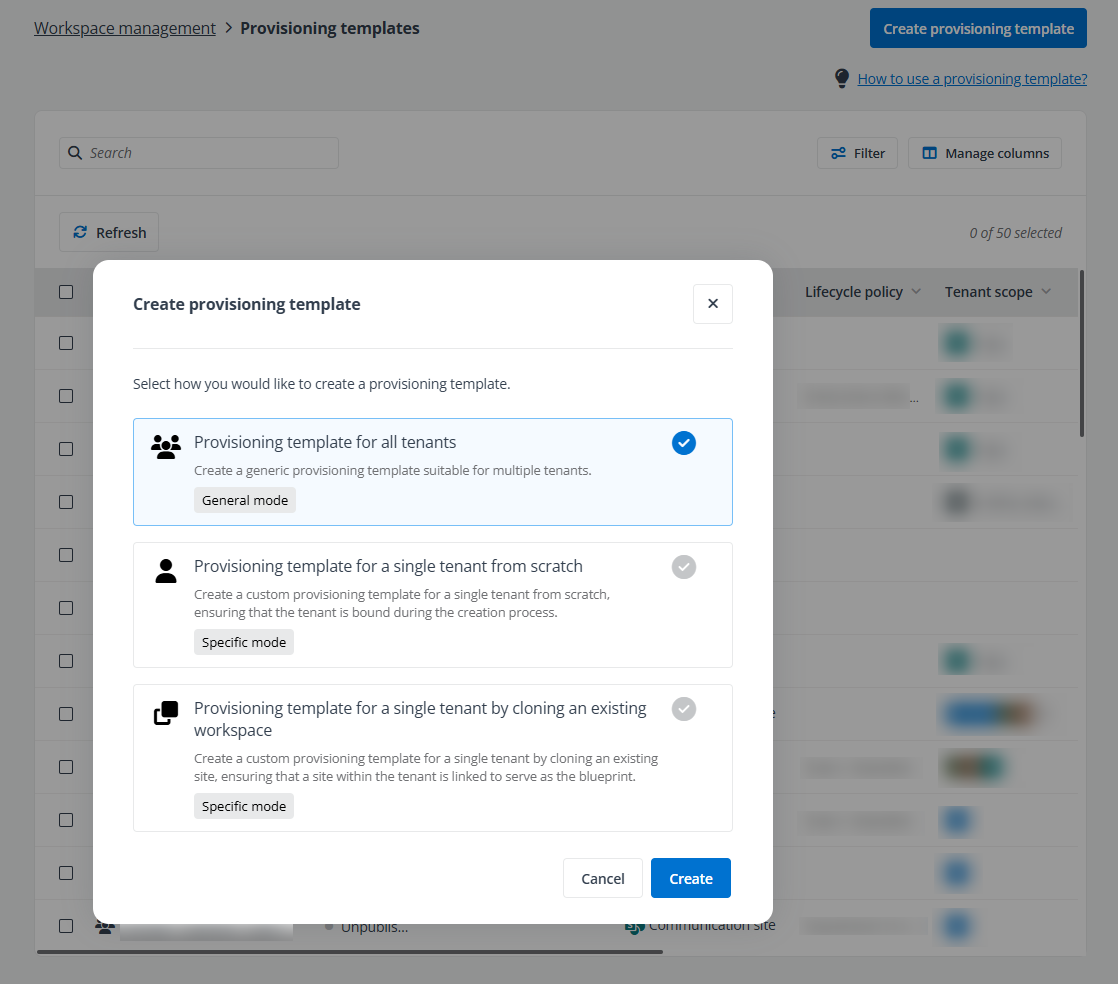Click the single person icon option
This screenshot has height=984, width=1118.
click(166, 571)
